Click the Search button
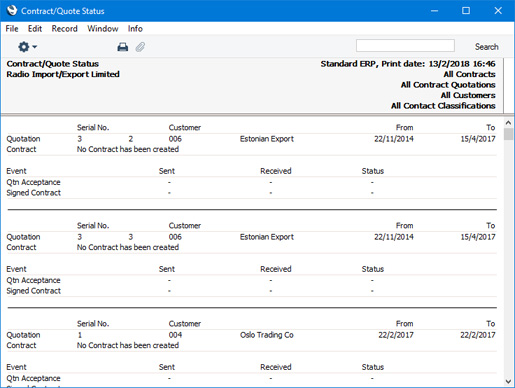The height and width of the screenshot is (388, 515). pyautogui.click(x=486, y=47)
